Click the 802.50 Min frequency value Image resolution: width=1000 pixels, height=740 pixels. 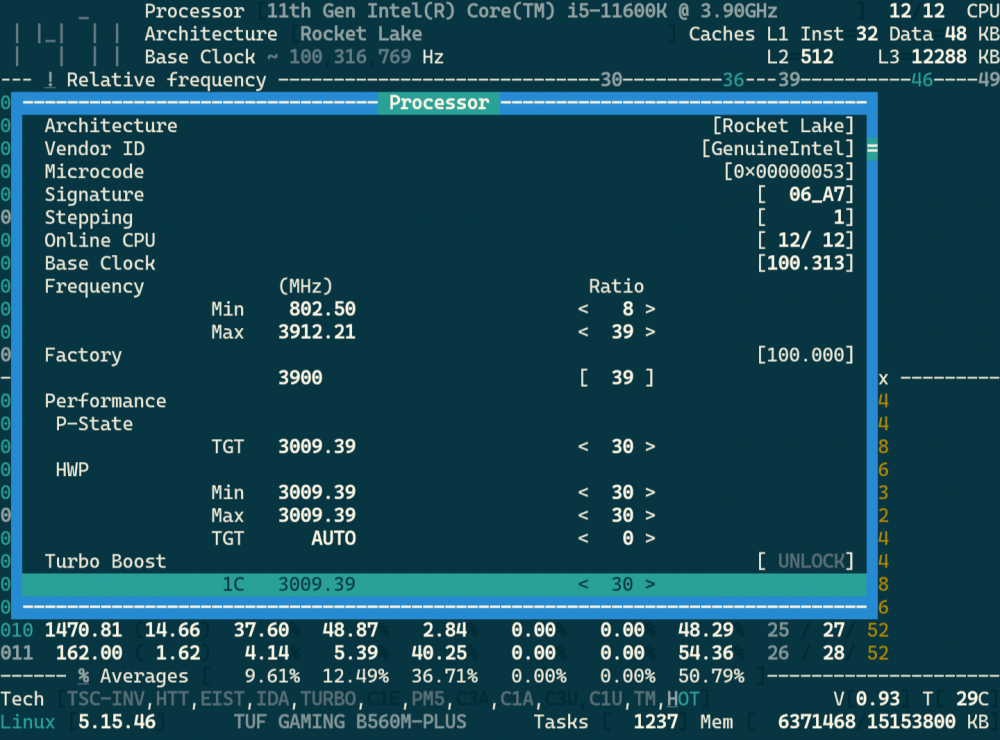pos(322,309)
